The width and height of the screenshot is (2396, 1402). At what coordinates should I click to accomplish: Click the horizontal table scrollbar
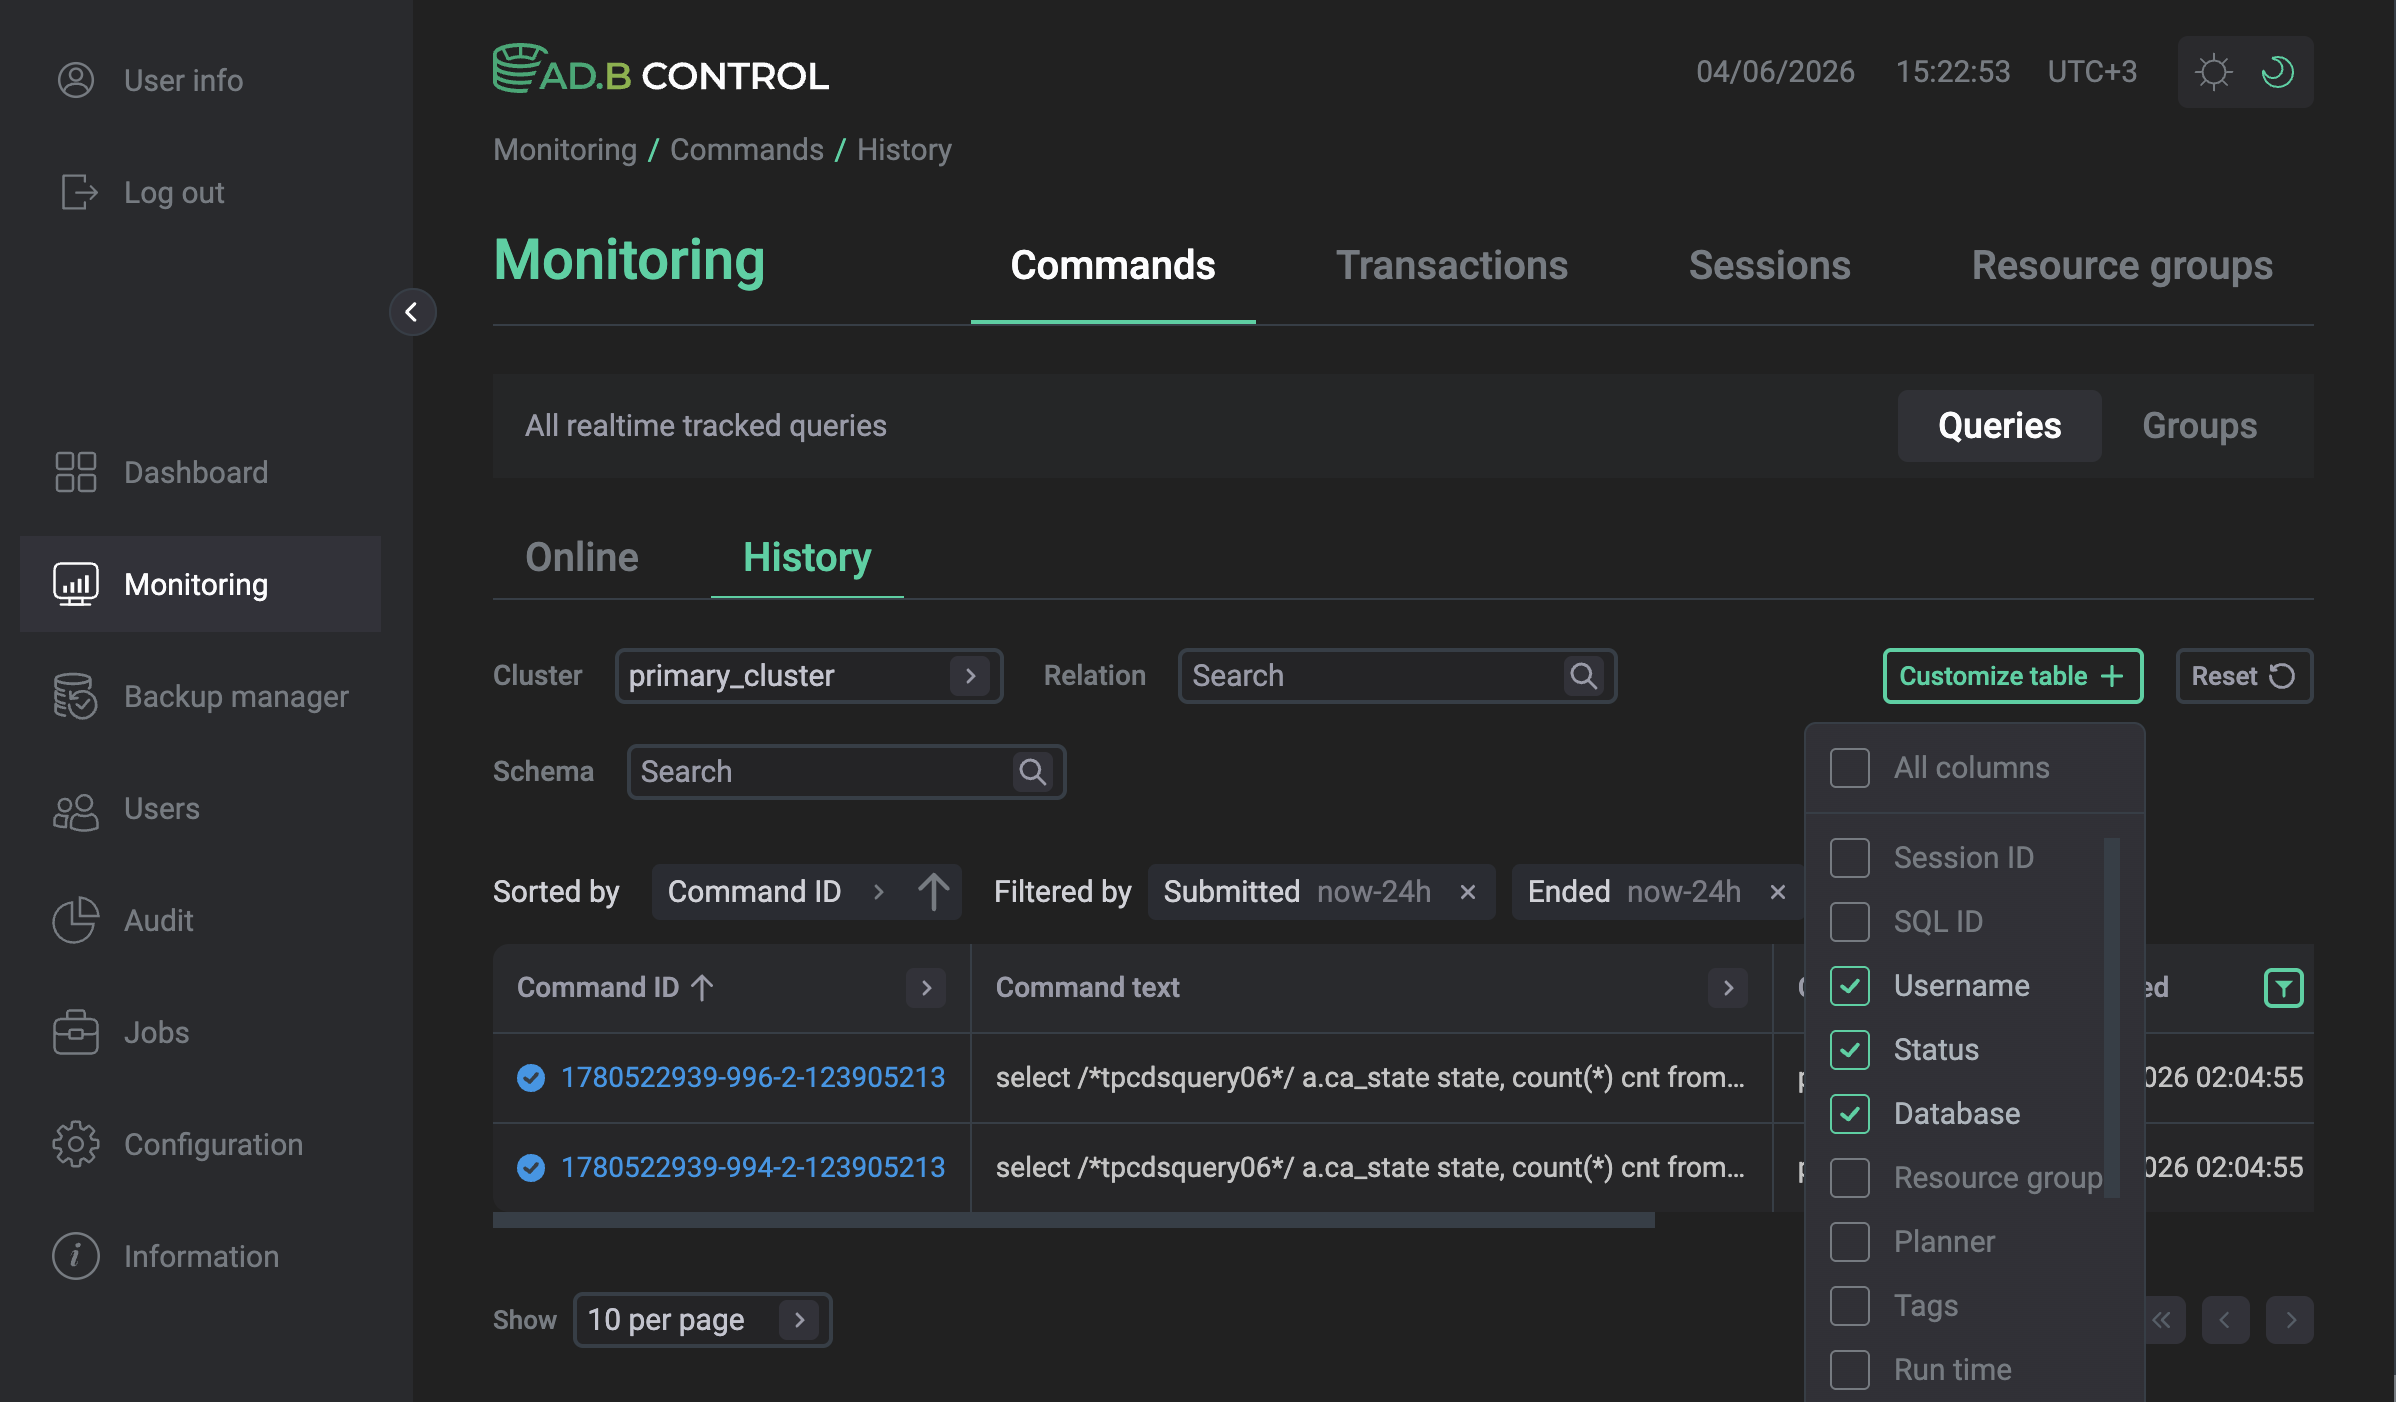(1074, 1220)
